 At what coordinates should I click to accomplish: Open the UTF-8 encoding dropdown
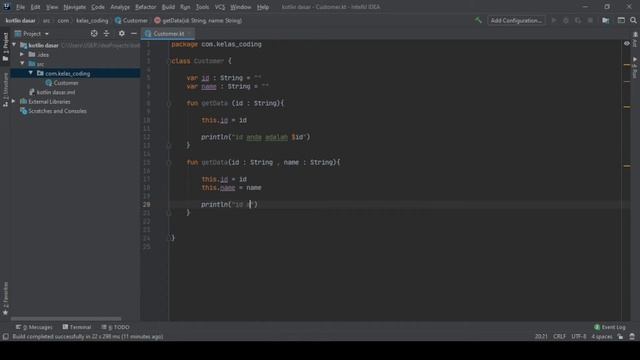click(579, 337)
